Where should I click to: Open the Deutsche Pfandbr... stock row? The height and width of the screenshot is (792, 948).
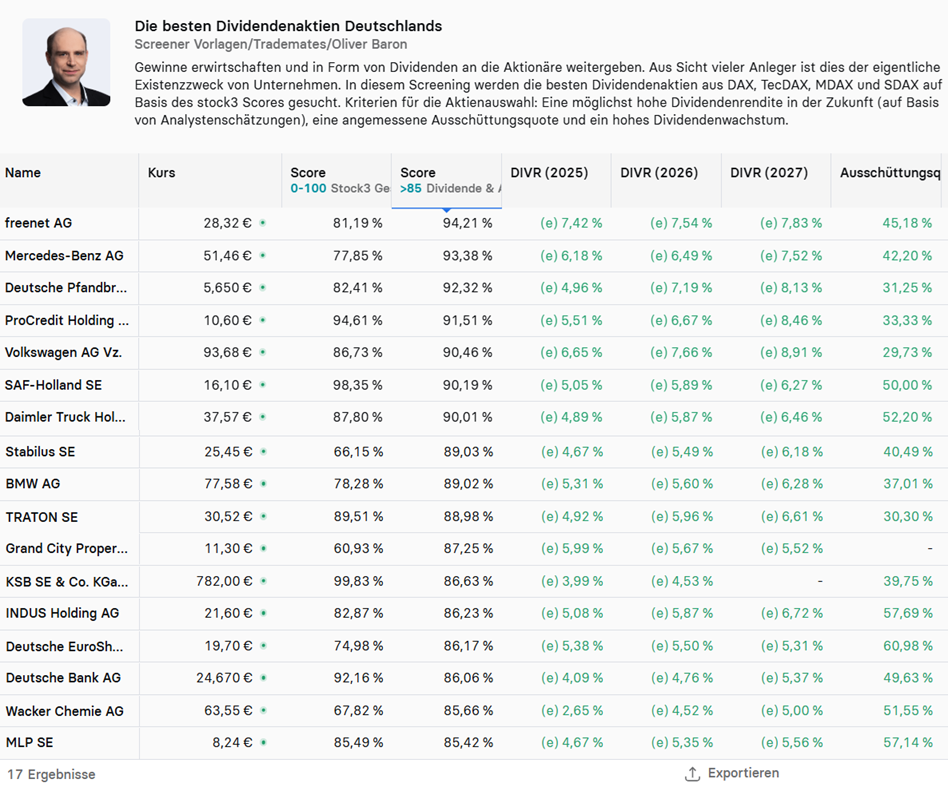[474, 288]
